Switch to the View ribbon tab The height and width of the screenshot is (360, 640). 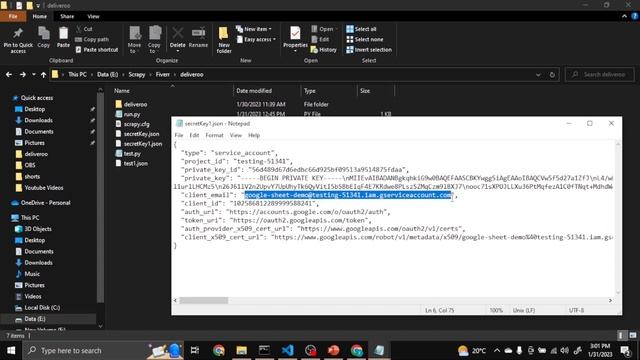click(93, 16)
